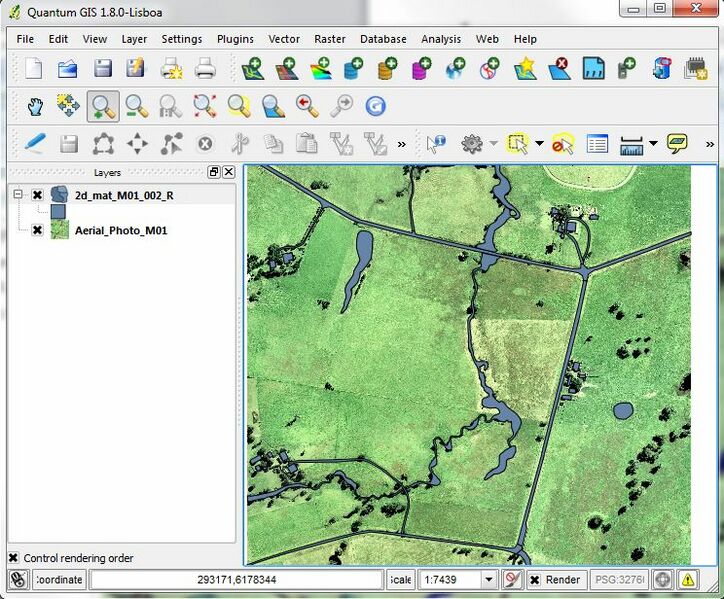The height and width of the screenshot is (599, 724).
Task: Toggle editing with the pencil icon
Action: tap(35, 144)
